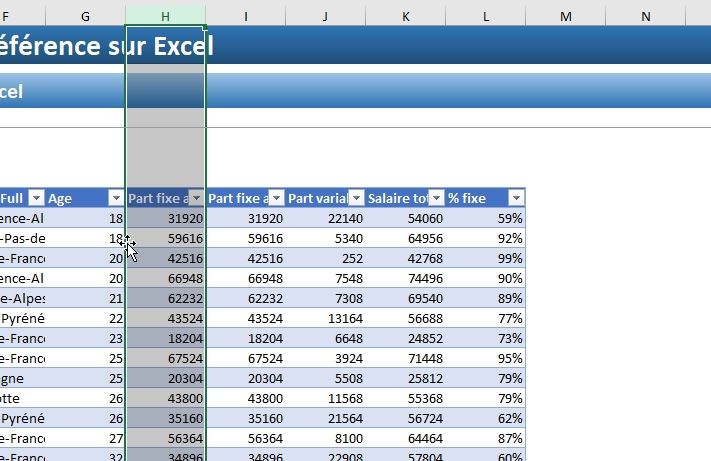Click cell showing 66948 in column I

pyautogui.click(x=245, y=278)
